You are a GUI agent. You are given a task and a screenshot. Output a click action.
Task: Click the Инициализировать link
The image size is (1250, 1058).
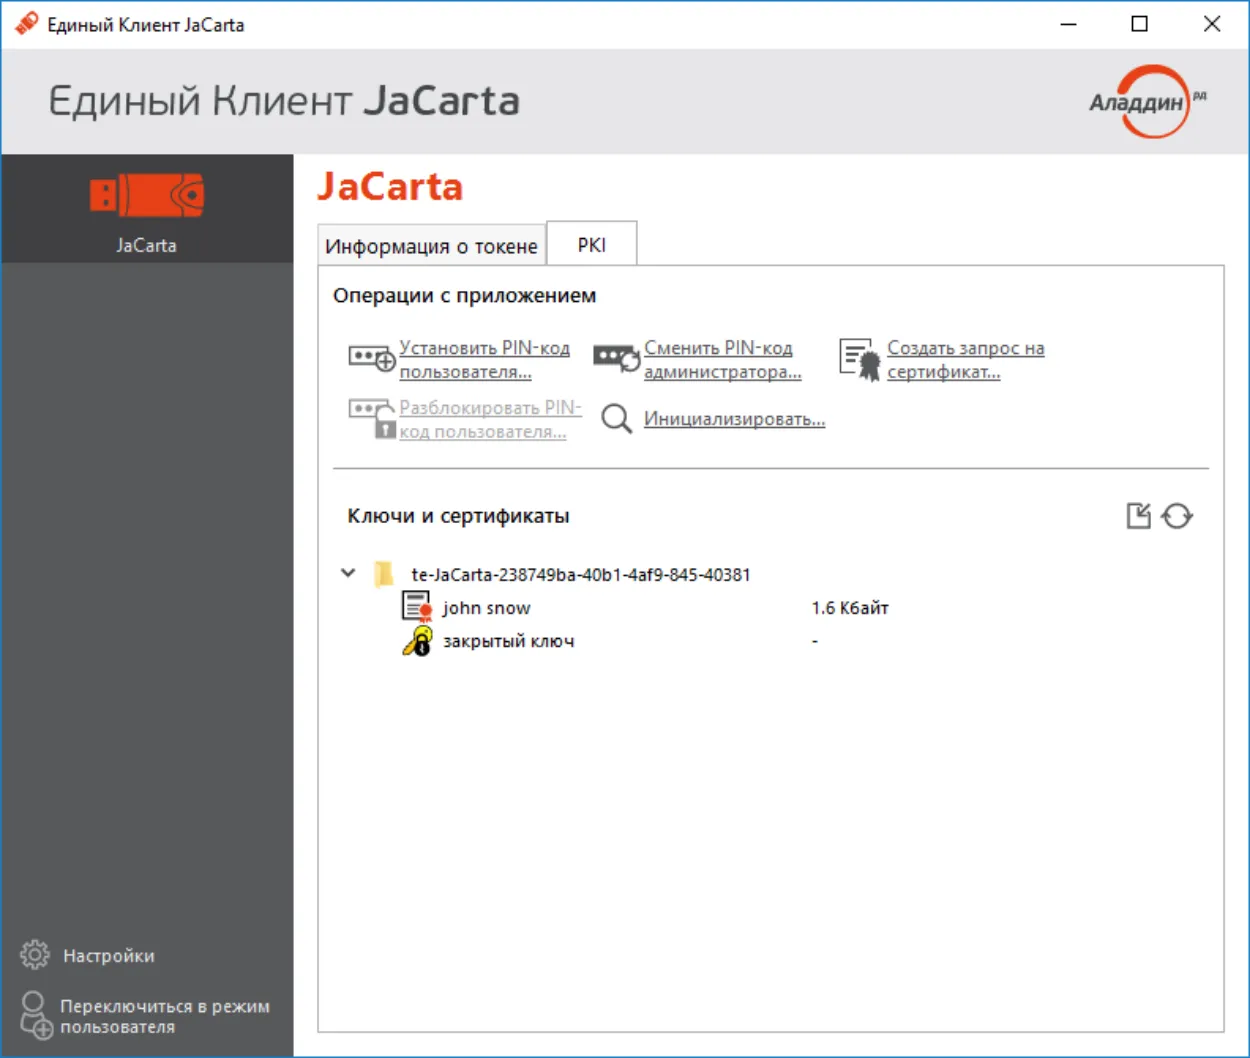[735, 419]
